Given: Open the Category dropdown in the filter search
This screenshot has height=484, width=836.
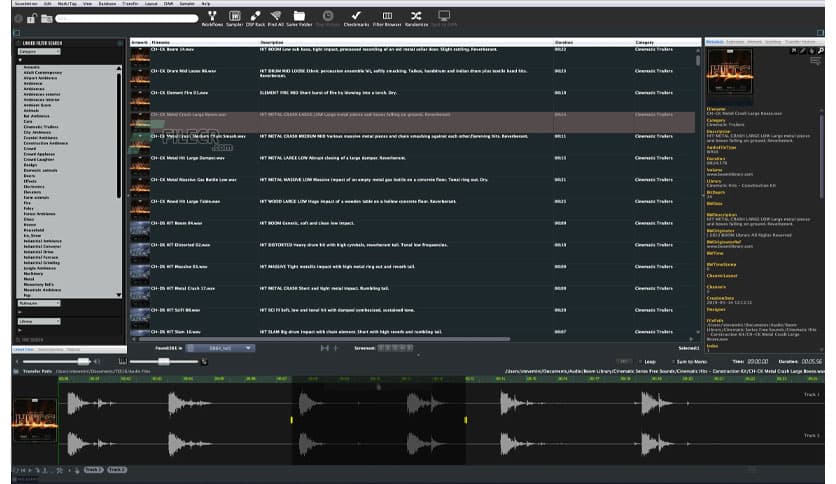Looking at the screenshot, I should tap(39, 52).
